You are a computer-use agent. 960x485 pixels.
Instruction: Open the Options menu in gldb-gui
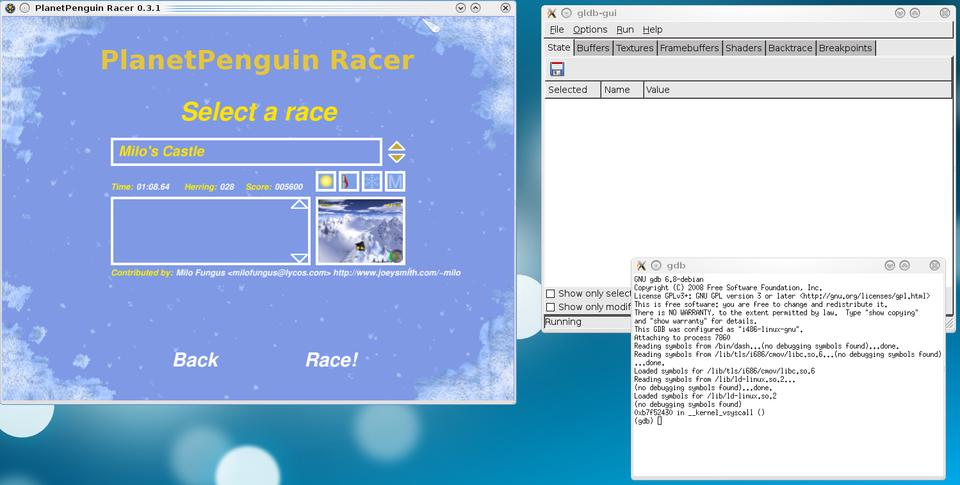(589, 30)
